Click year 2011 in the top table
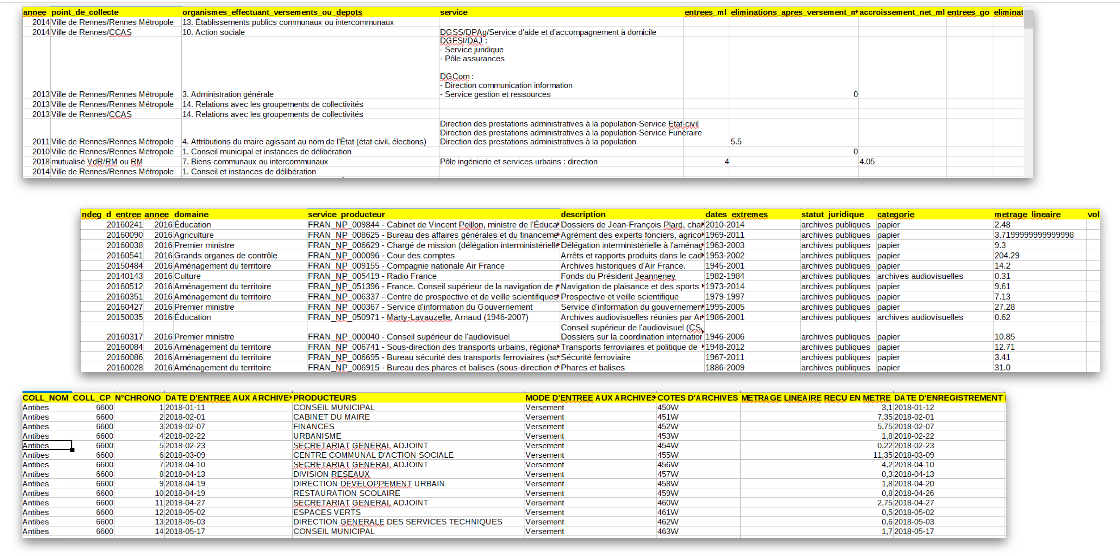1120x556 pixels. (x=40, y=142)
